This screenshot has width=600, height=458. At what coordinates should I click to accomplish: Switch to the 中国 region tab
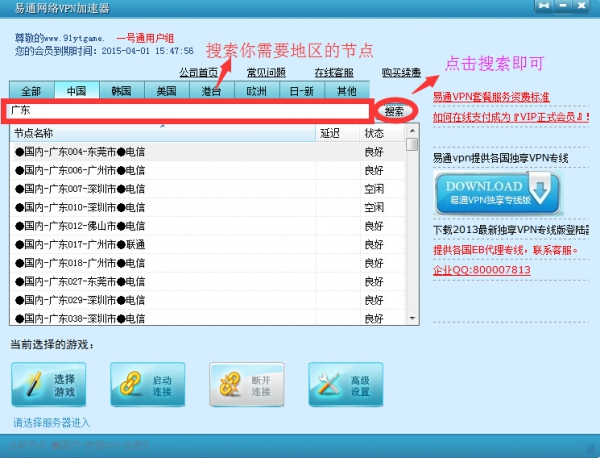tap(77, 91)
